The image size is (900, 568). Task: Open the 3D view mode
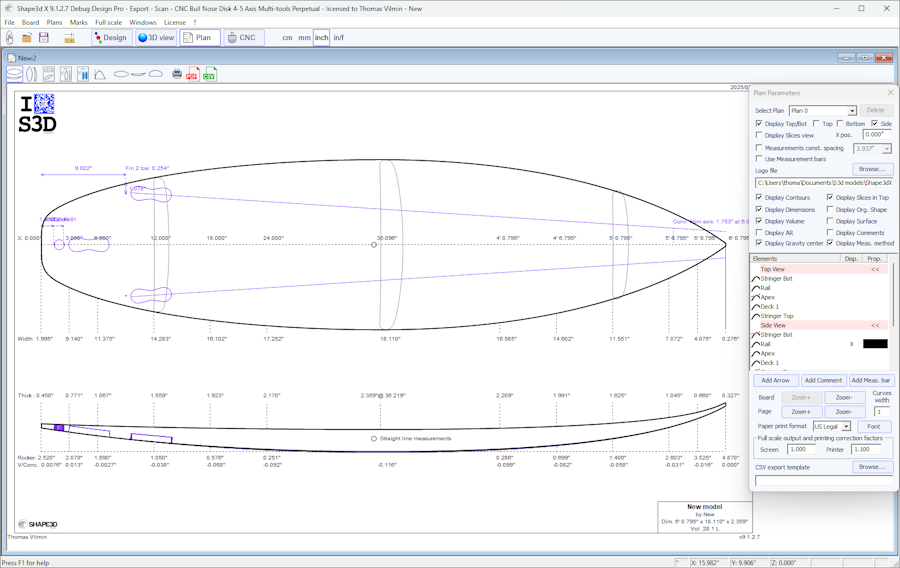[x=156, y=38]
